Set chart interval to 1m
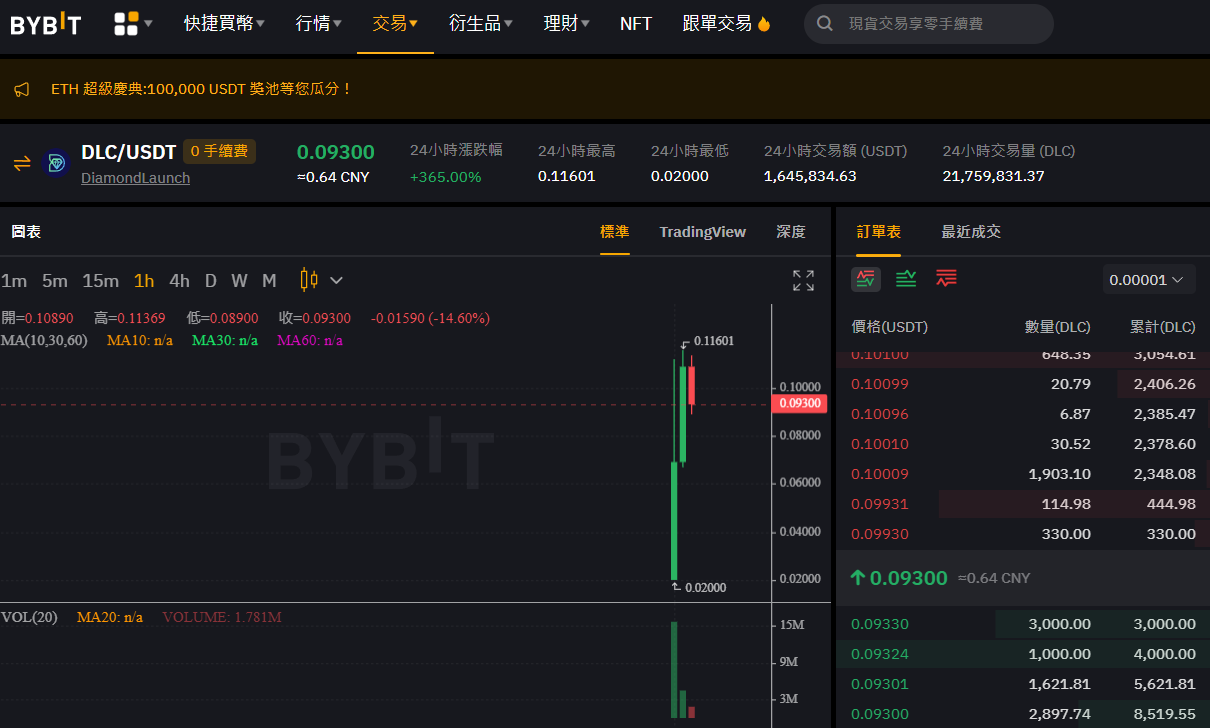 coord(14,281)
